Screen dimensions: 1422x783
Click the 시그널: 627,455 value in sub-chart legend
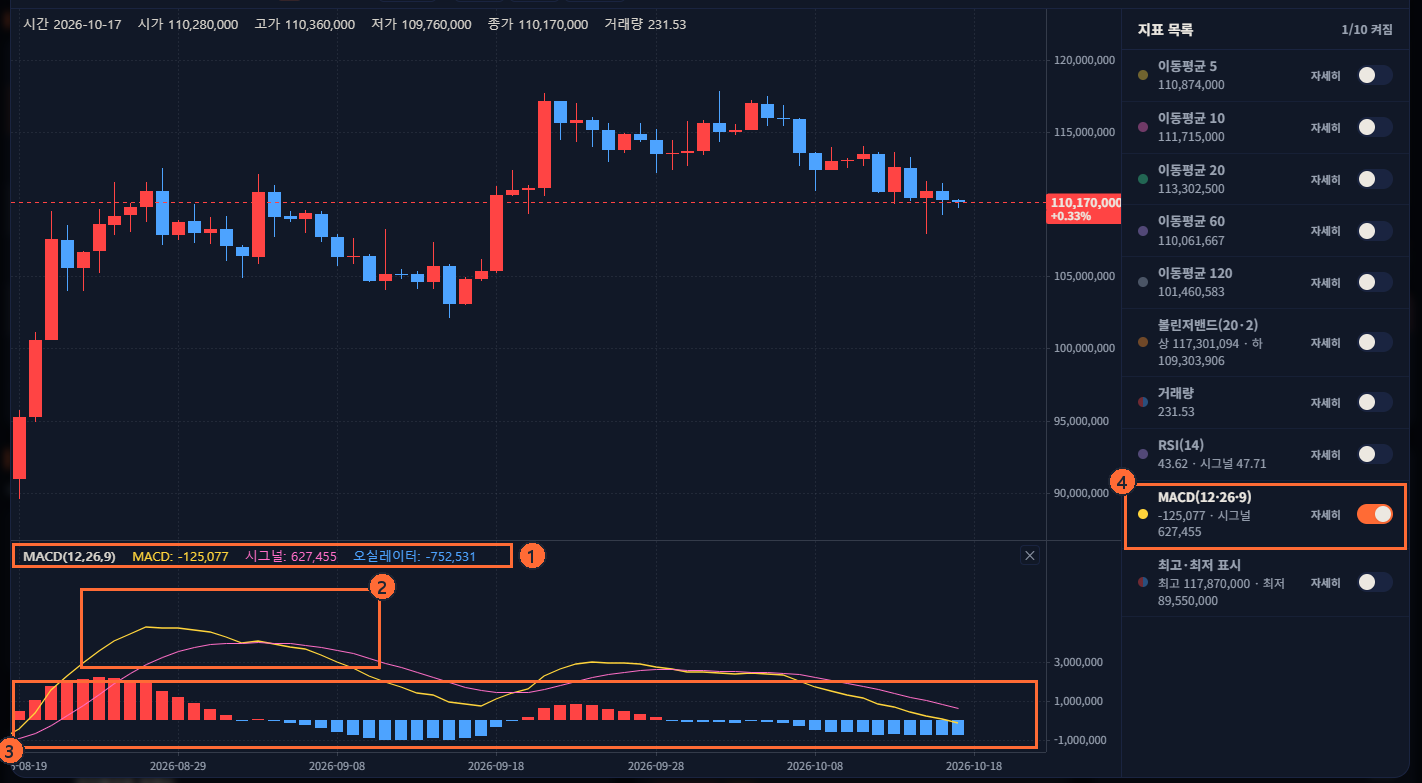(x=291, y=556)
